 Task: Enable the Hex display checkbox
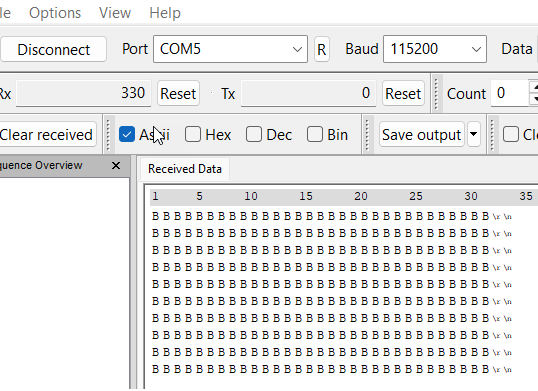tap(193, 134)
